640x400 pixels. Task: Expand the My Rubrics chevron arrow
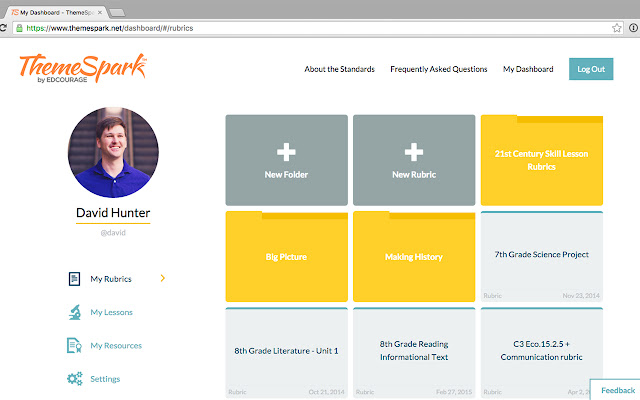click(162, 278)
